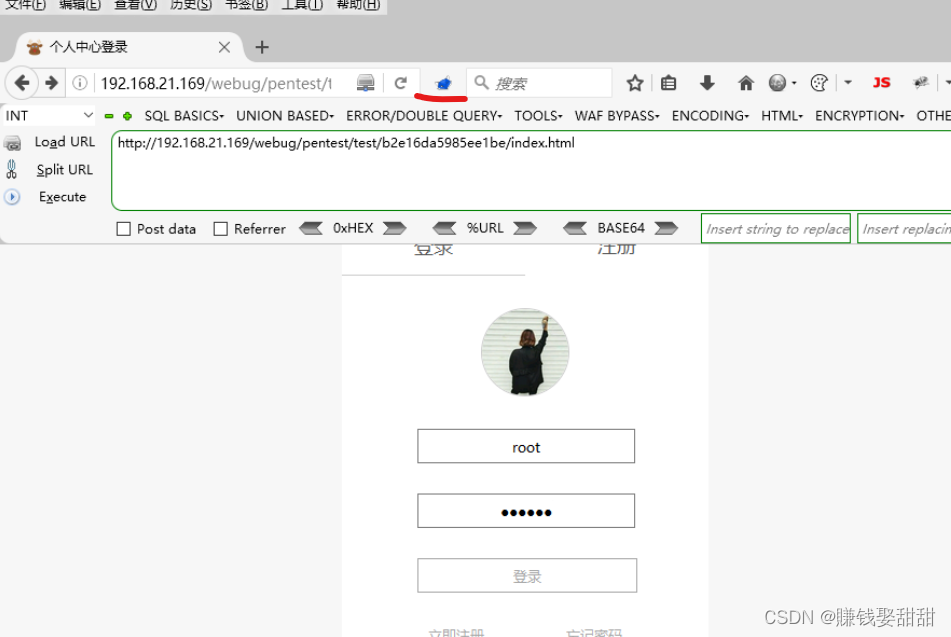Viewport: 951px width, 637px height.
Task: Click the left arrow beside 0xHEX
Action: [x=311, y=228]
